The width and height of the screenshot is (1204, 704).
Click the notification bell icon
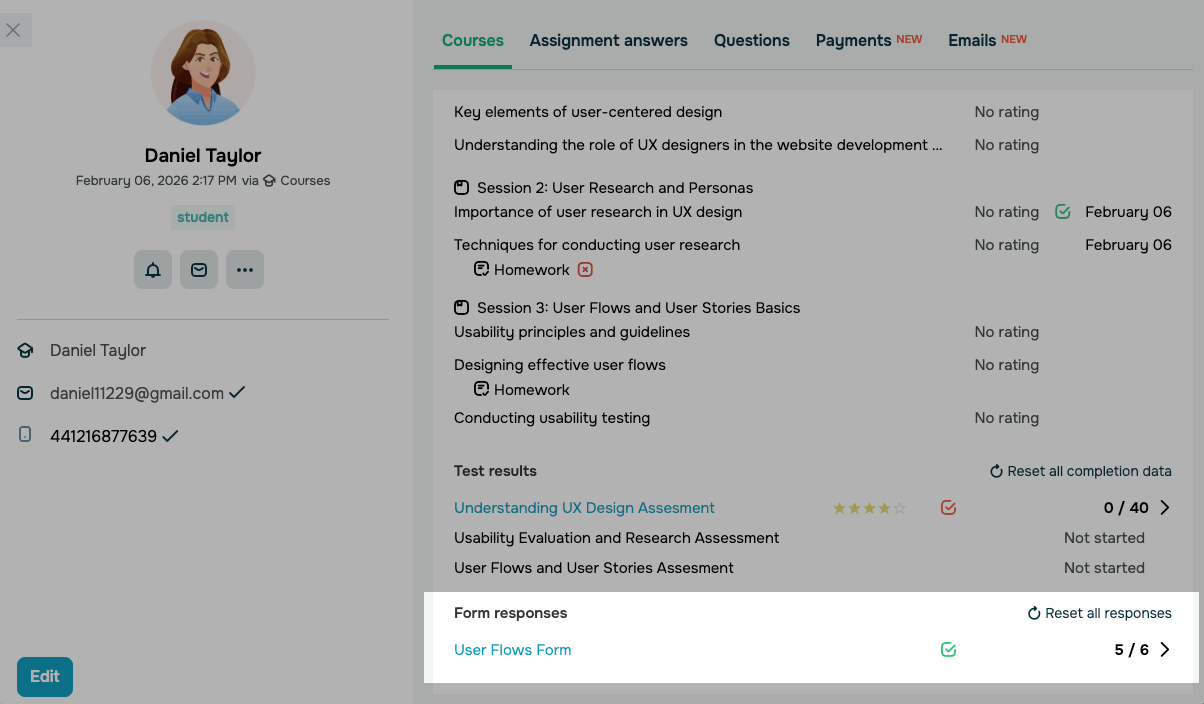coord(153,270)
